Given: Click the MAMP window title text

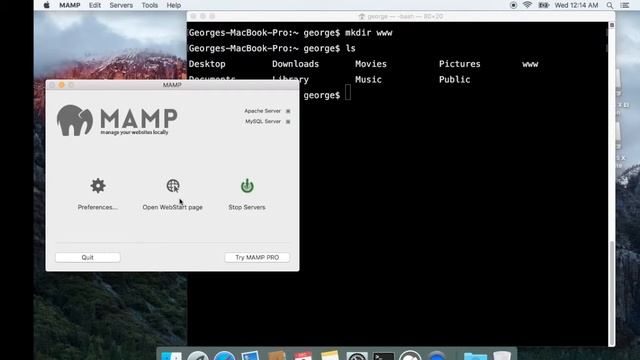Looking at the screenshot, I should point(172,85).
